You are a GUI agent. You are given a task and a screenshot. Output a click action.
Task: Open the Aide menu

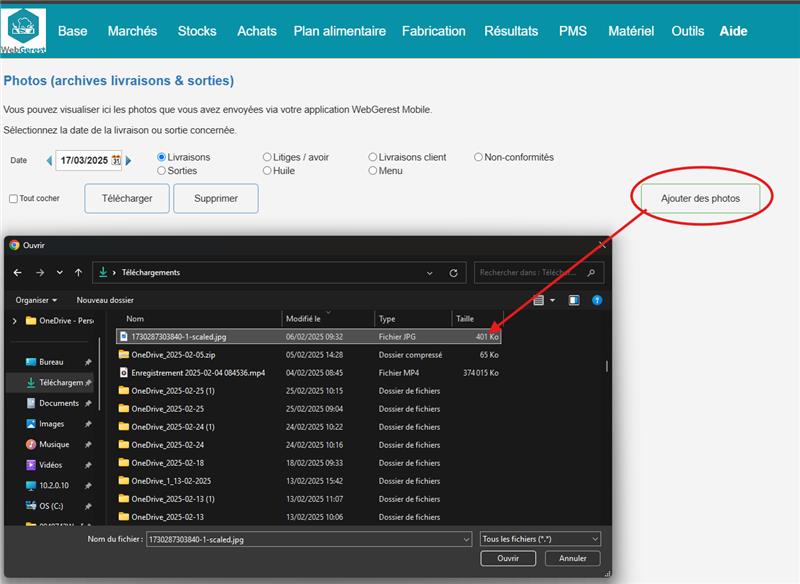pyautogui.click(x=733, y=31)
